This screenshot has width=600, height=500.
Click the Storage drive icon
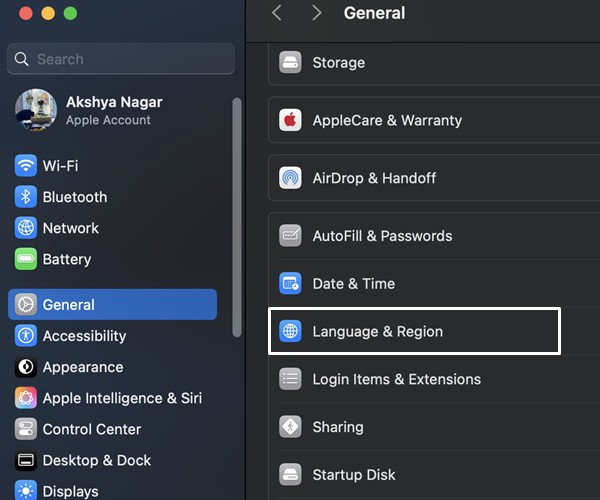point(290,62)
